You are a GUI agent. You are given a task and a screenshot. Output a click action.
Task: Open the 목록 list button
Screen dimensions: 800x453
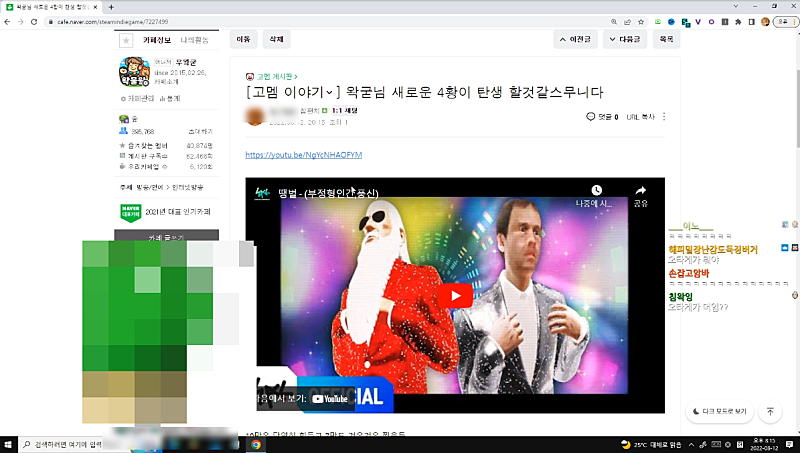tap(666, 39)
